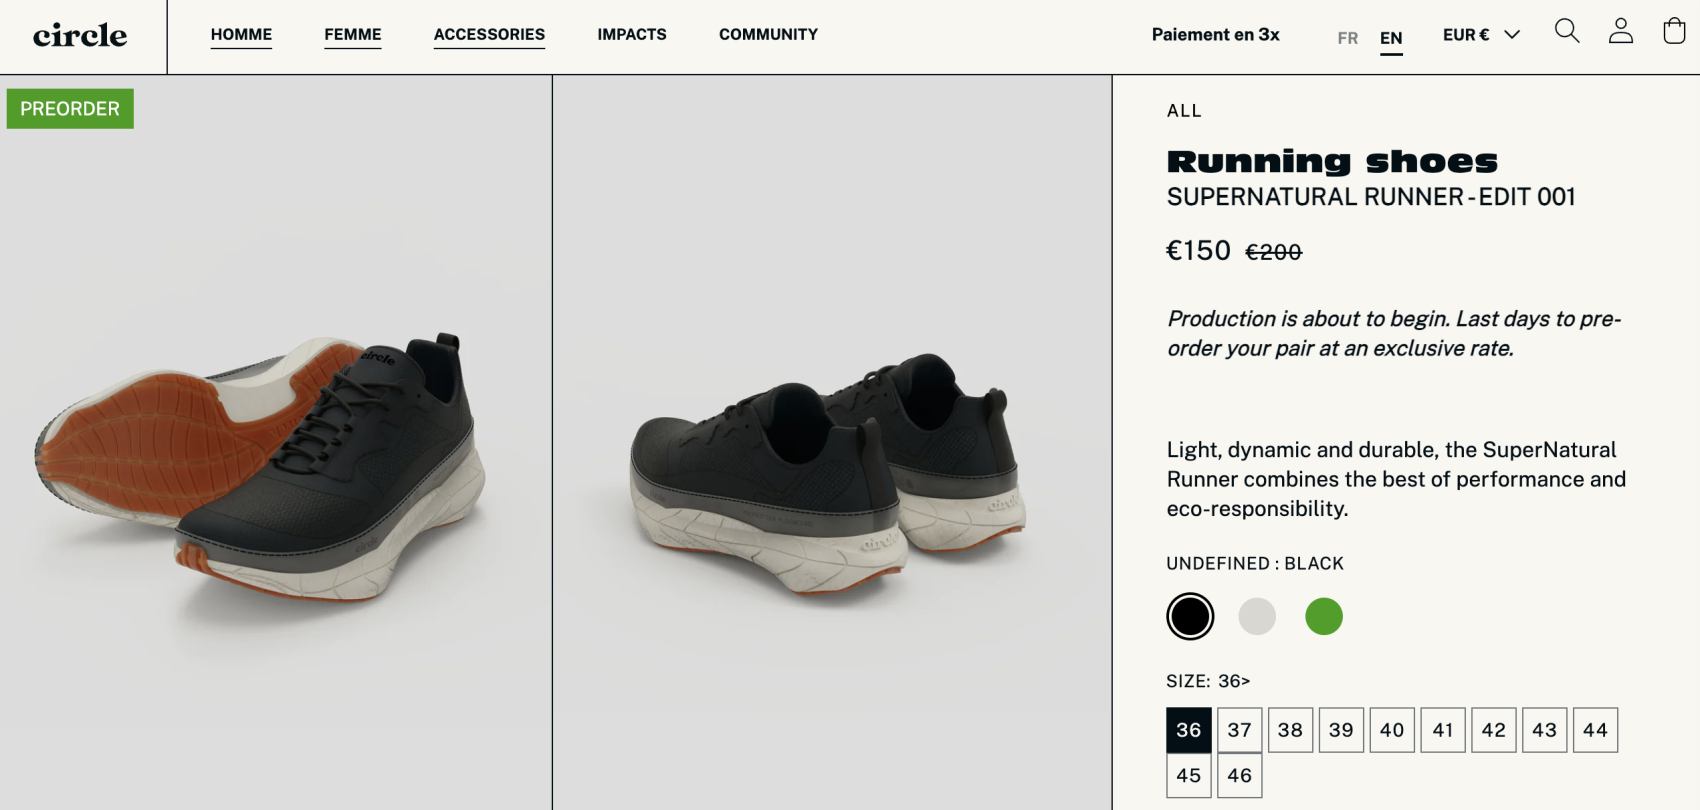This screenshot has width=1700, height=810.
Task: Open the shopping bag cart icon
Action: pyautogui.click(x=1674, y=32)
